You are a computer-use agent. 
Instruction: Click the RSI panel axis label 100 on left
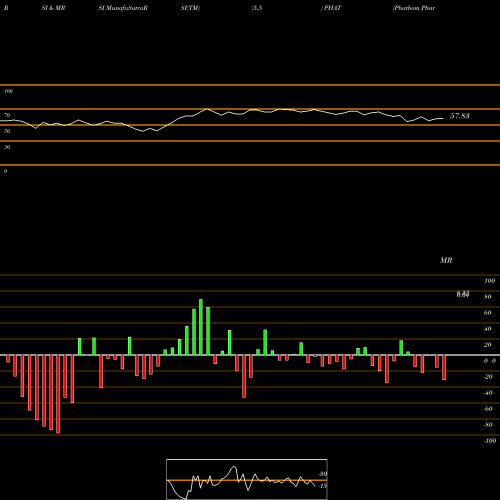tap(8, 91)
